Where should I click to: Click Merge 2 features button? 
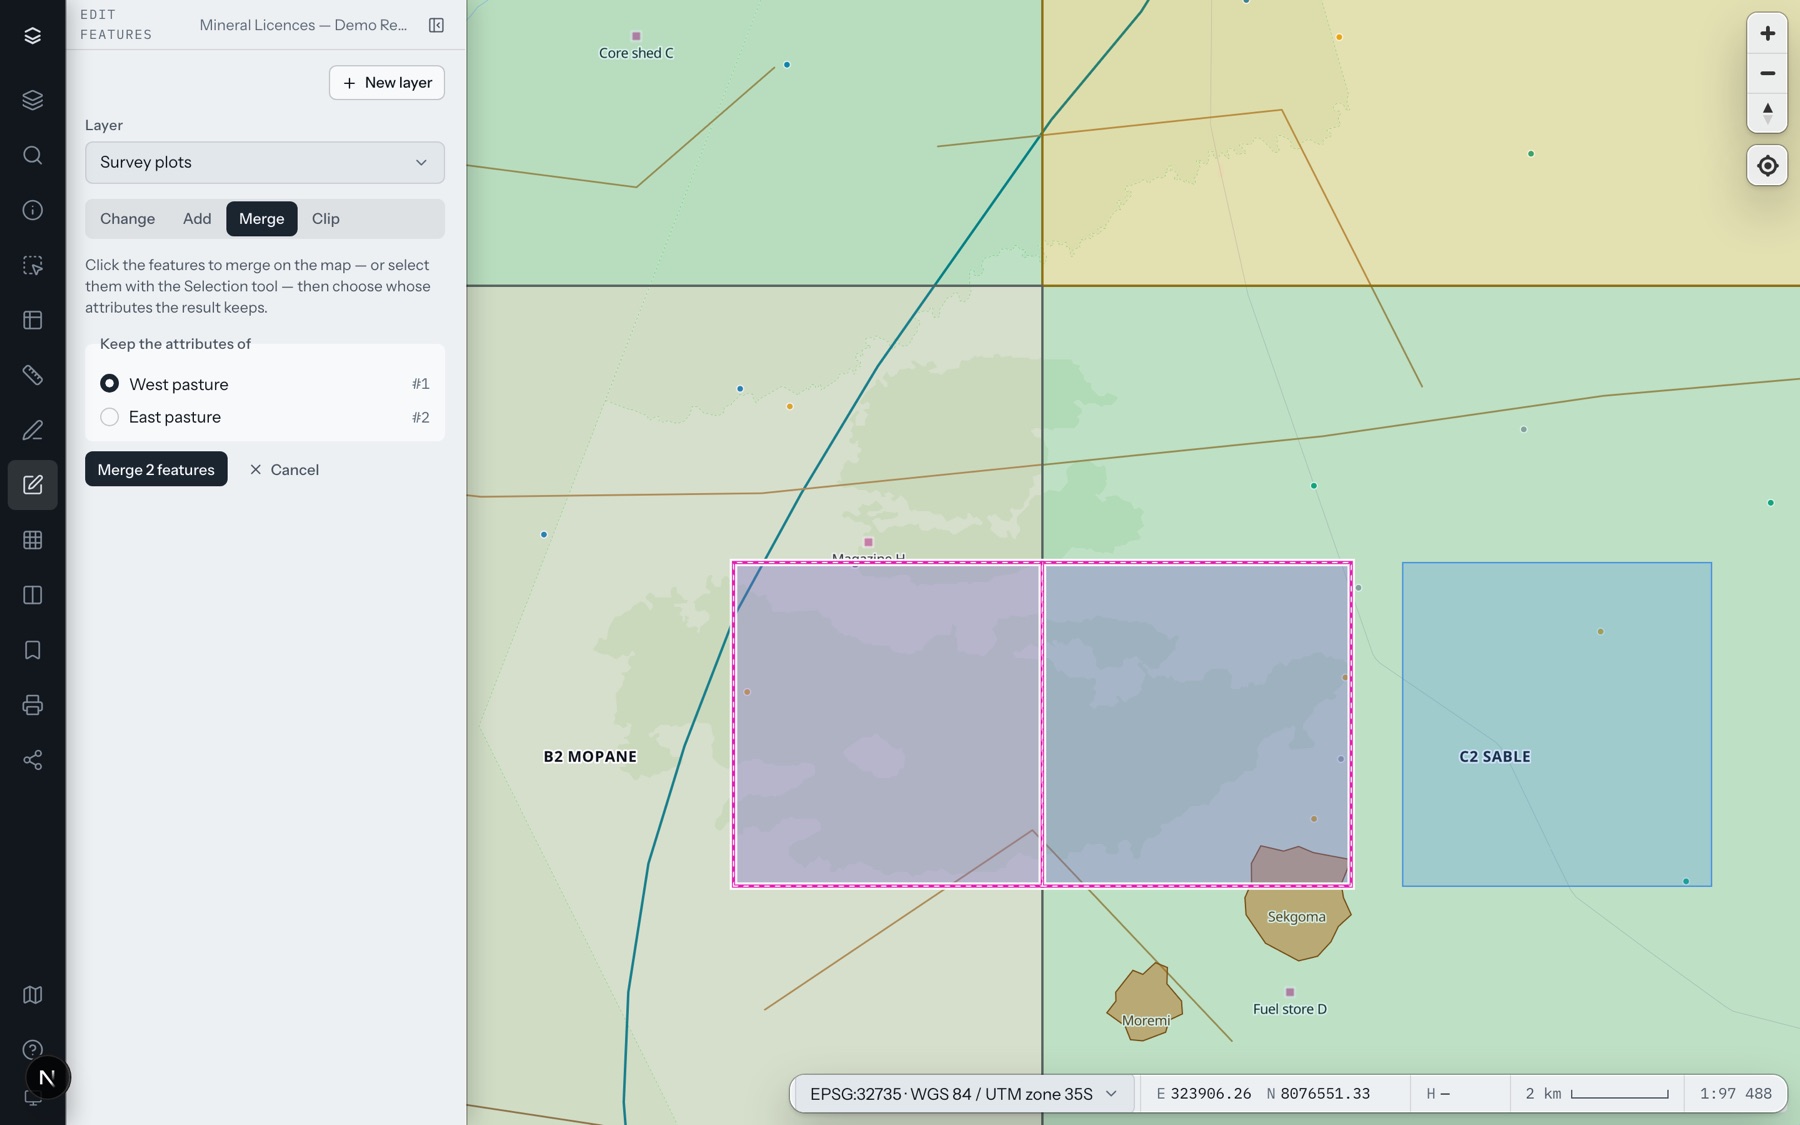(156, 469)
